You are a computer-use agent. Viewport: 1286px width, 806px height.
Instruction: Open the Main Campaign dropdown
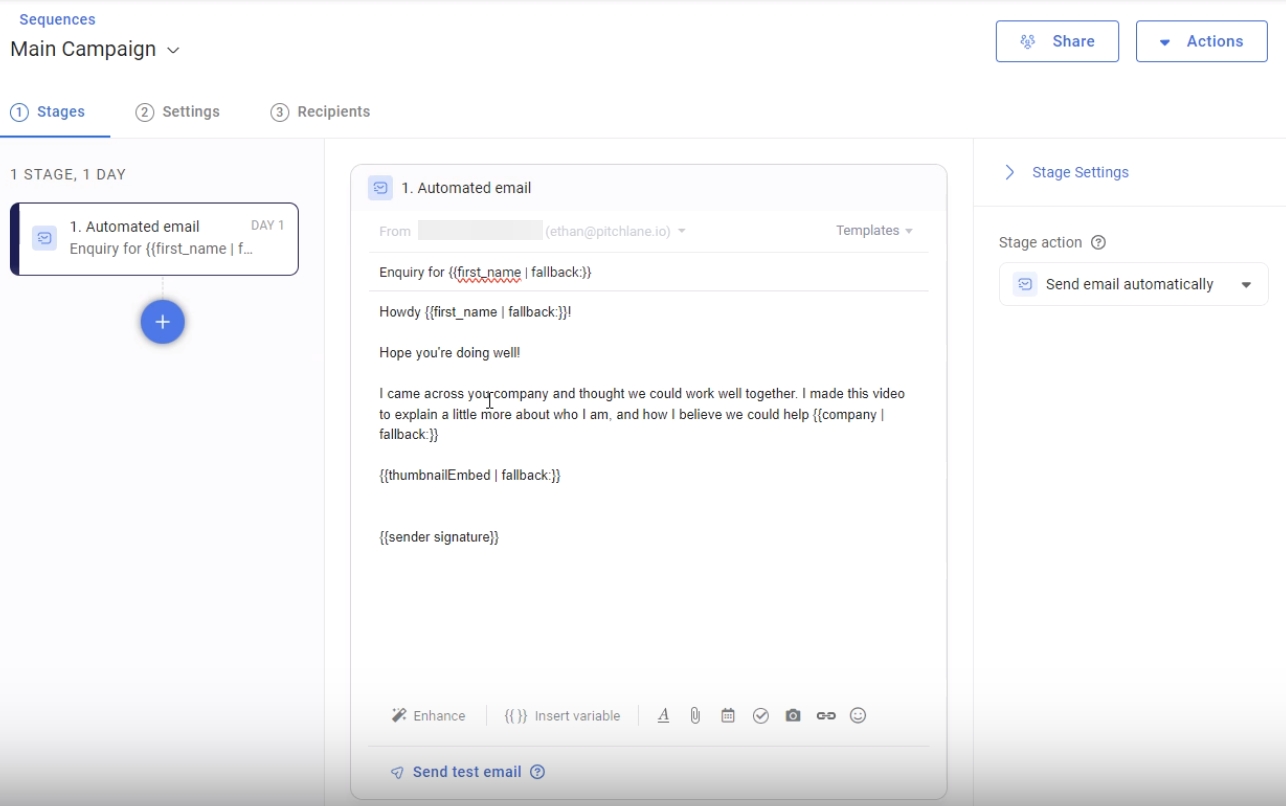(173, 50)
